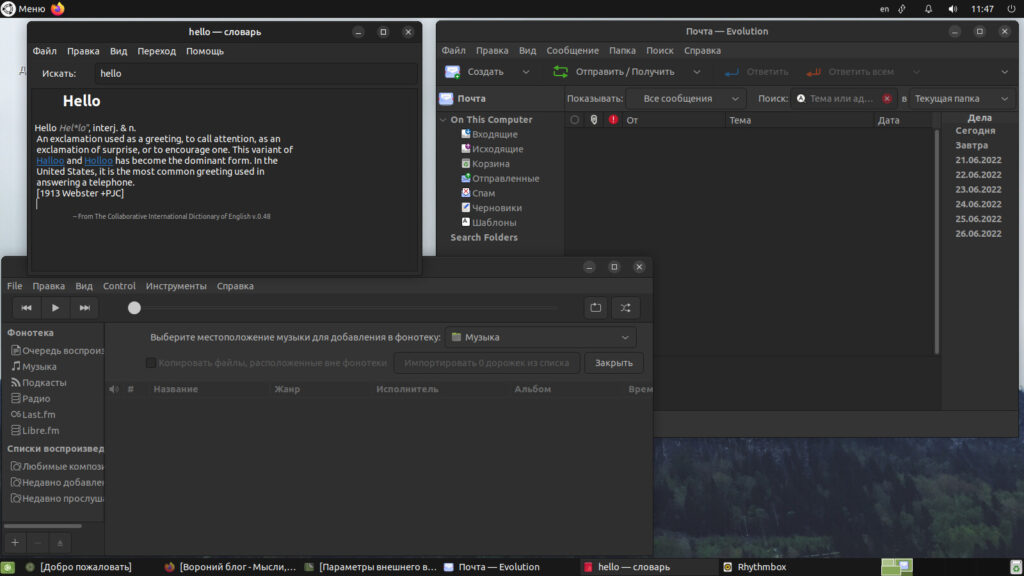Toggle repeat mode in Rhythmbox

click(x=596, y=308)
